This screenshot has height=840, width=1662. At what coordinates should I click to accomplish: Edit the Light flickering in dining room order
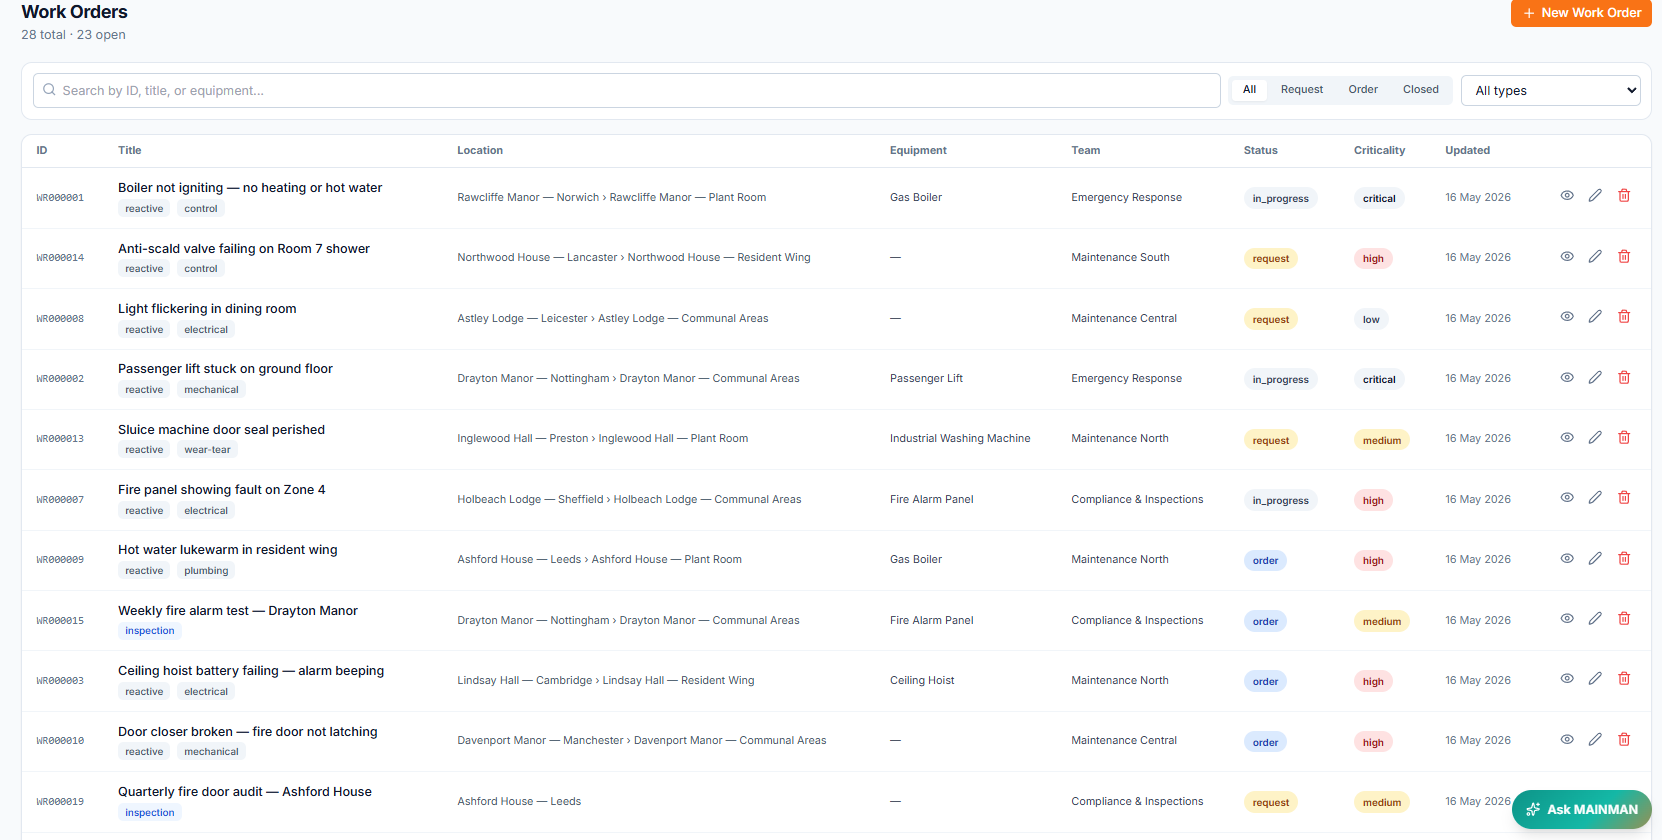(1595, 317)
